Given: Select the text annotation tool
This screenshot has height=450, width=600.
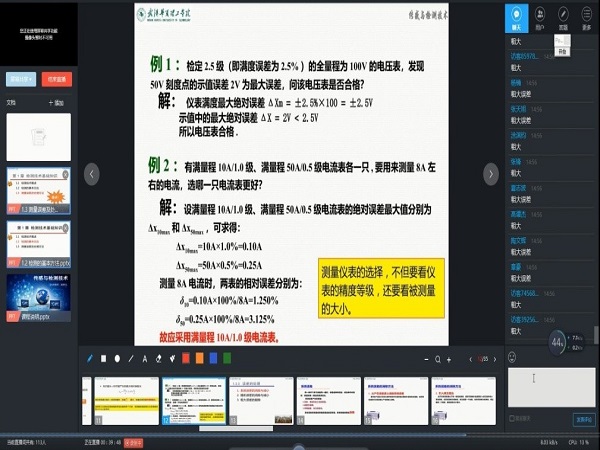Looking at the screenshot, I should 145,358.
